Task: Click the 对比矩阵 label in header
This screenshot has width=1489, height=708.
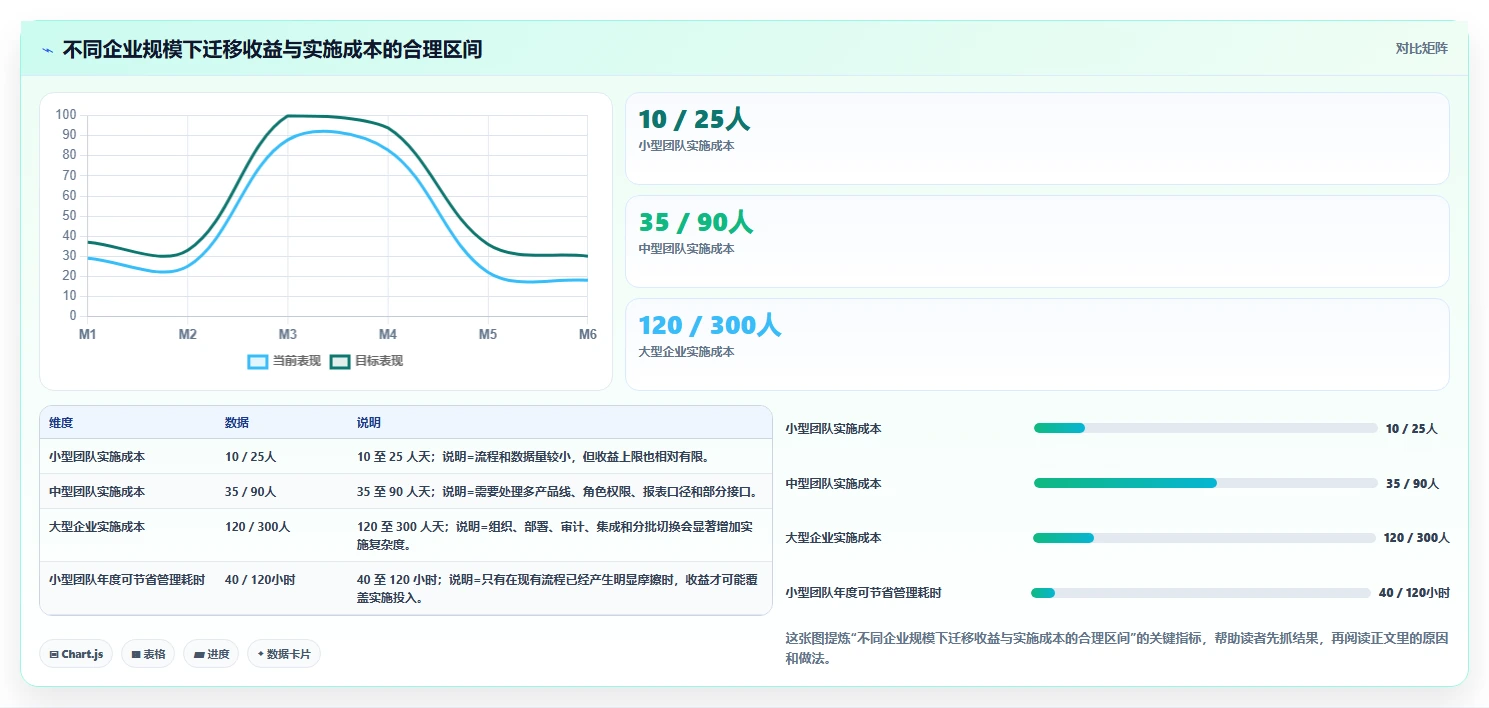Action: tap(1421, 48)
